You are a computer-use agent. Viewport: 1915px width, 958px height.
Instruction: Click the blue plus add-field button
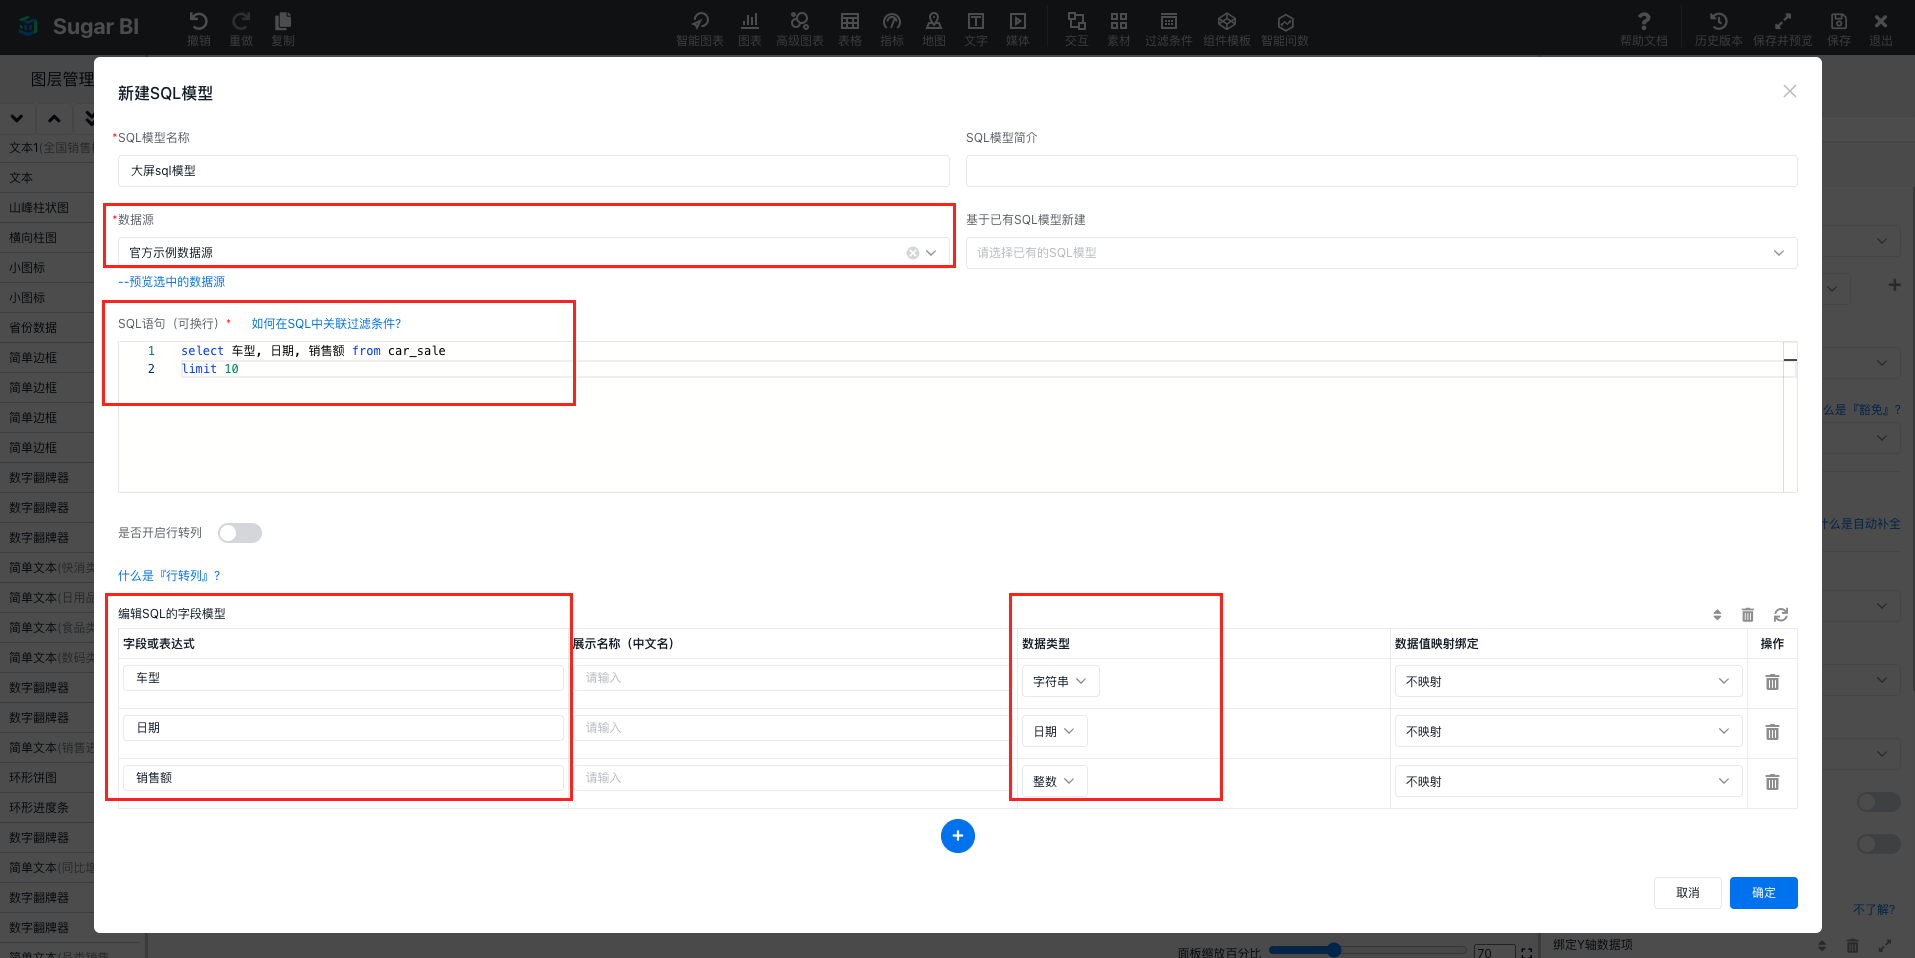pyautogui.click(x=958, y=836)
